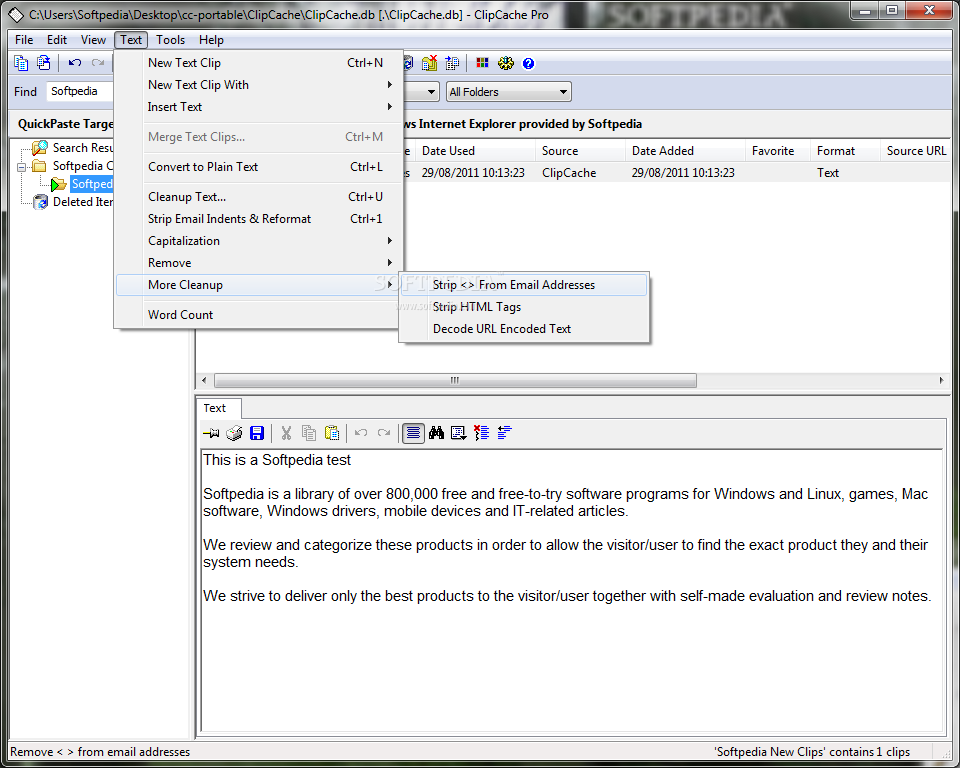The width and height of the screenshot is (960, 768).
Task: Select the Search Results tree icon
Action: [40, 148]
